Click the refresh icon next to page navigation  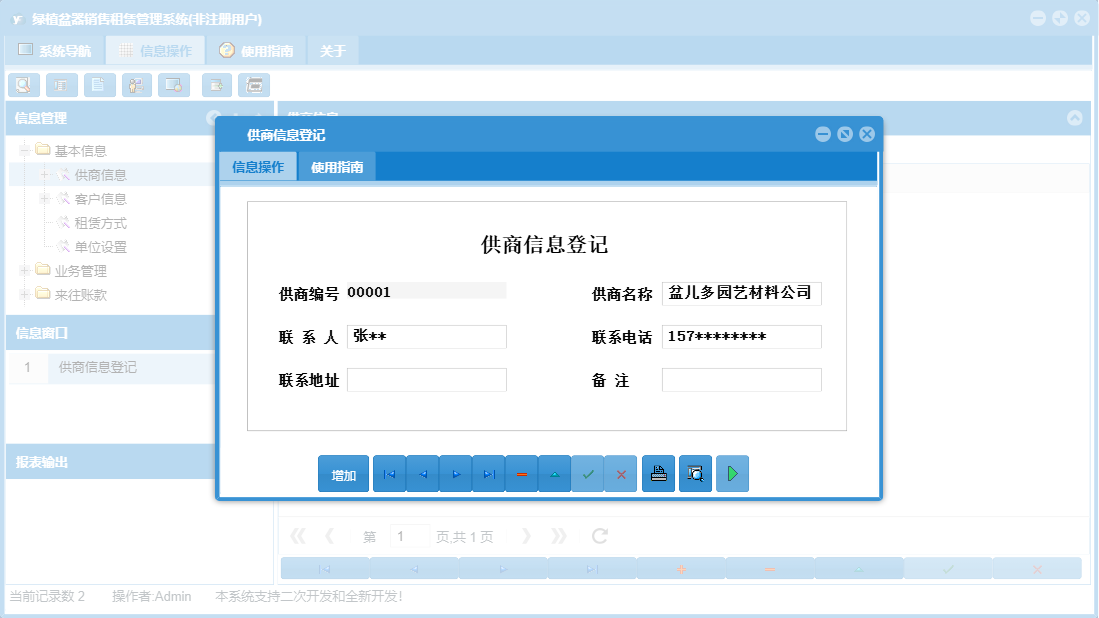pyautogui.click(x=598, y=535)
